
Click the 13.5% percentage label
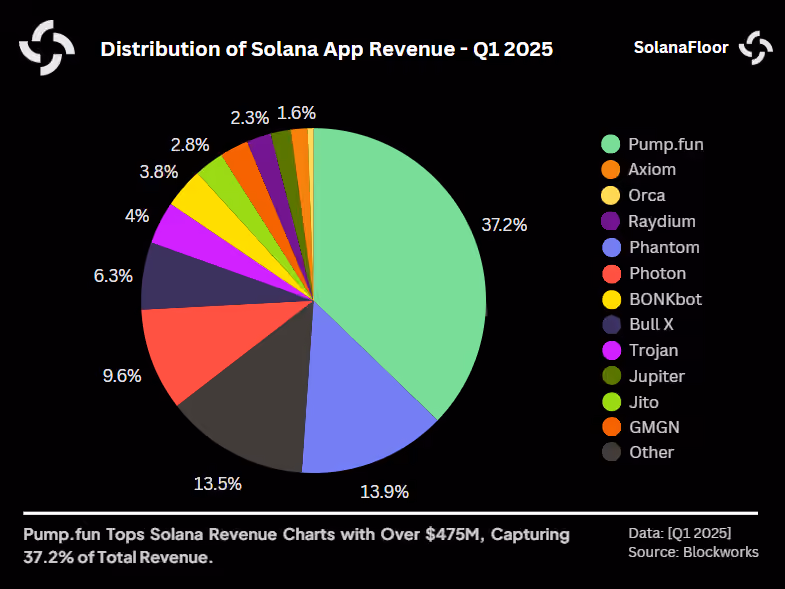click(x=217, y=484)
